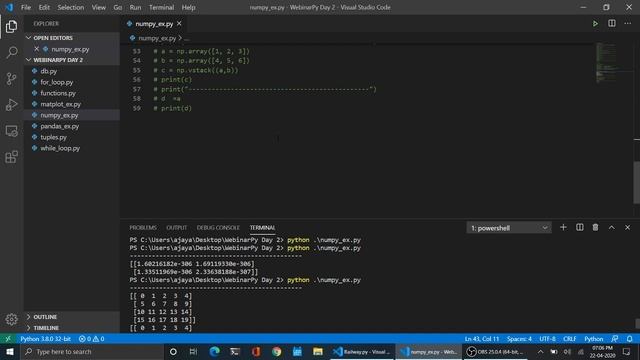
Task: Maximize the terminal panel size
Action: pyautogui.click(x=611, y=227)
